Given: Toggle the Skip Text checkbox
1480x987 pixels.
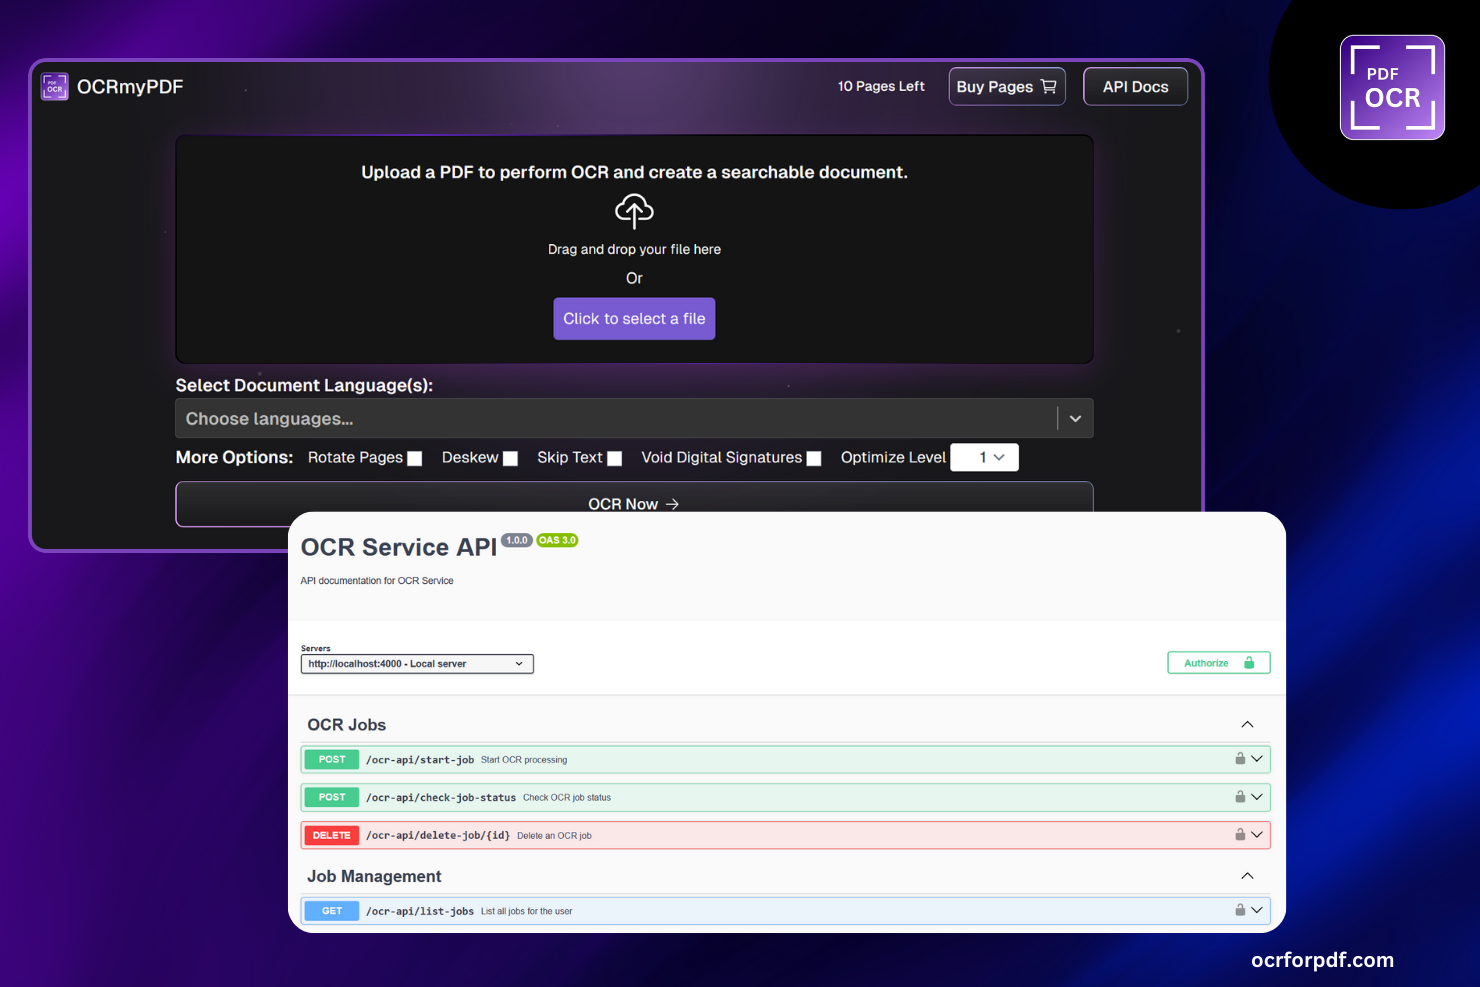Looking at the screenshot, I should click(615, 458).
